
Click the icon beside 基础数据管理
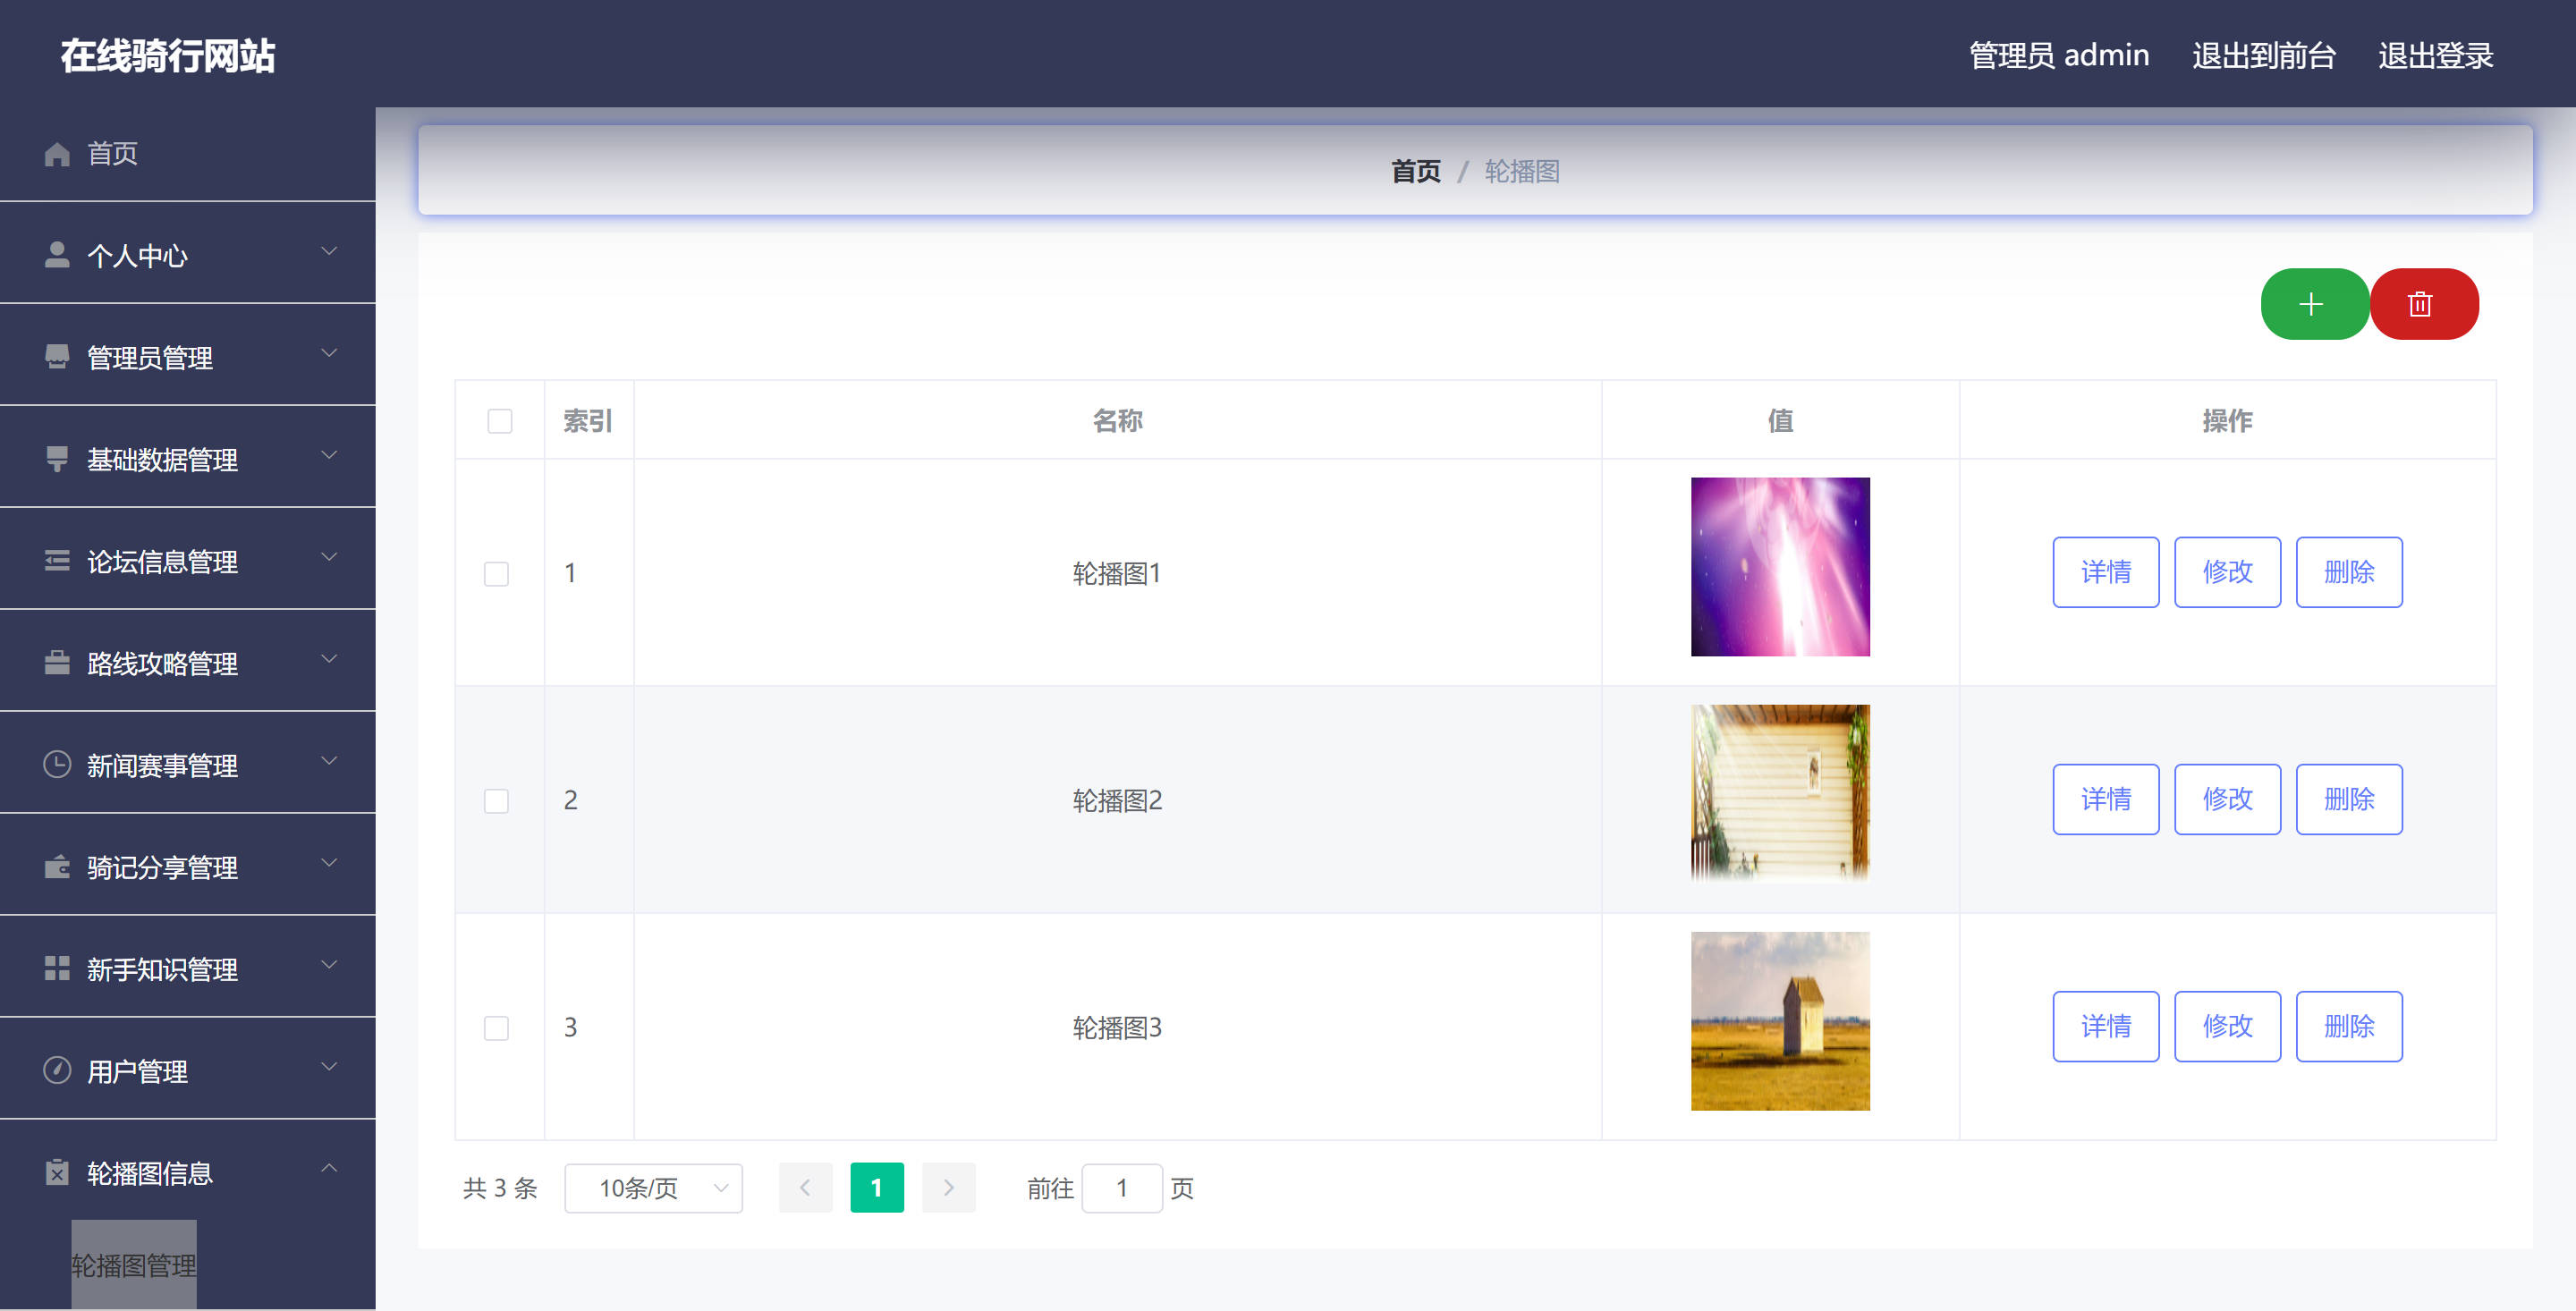tap(57, 459)
